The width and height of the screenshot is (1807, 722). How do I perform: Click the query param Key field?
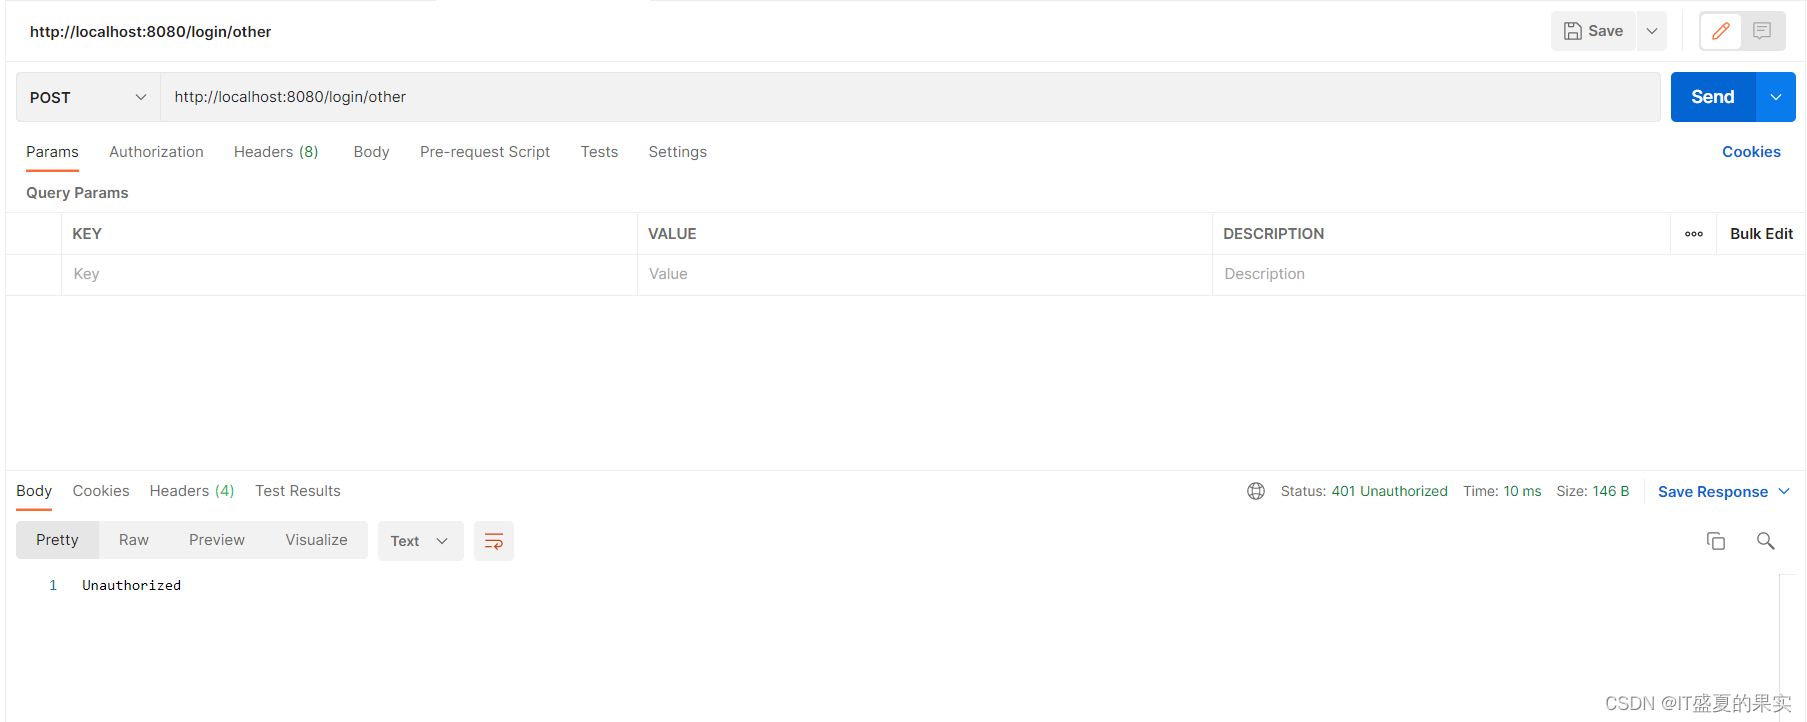point(348,274)
